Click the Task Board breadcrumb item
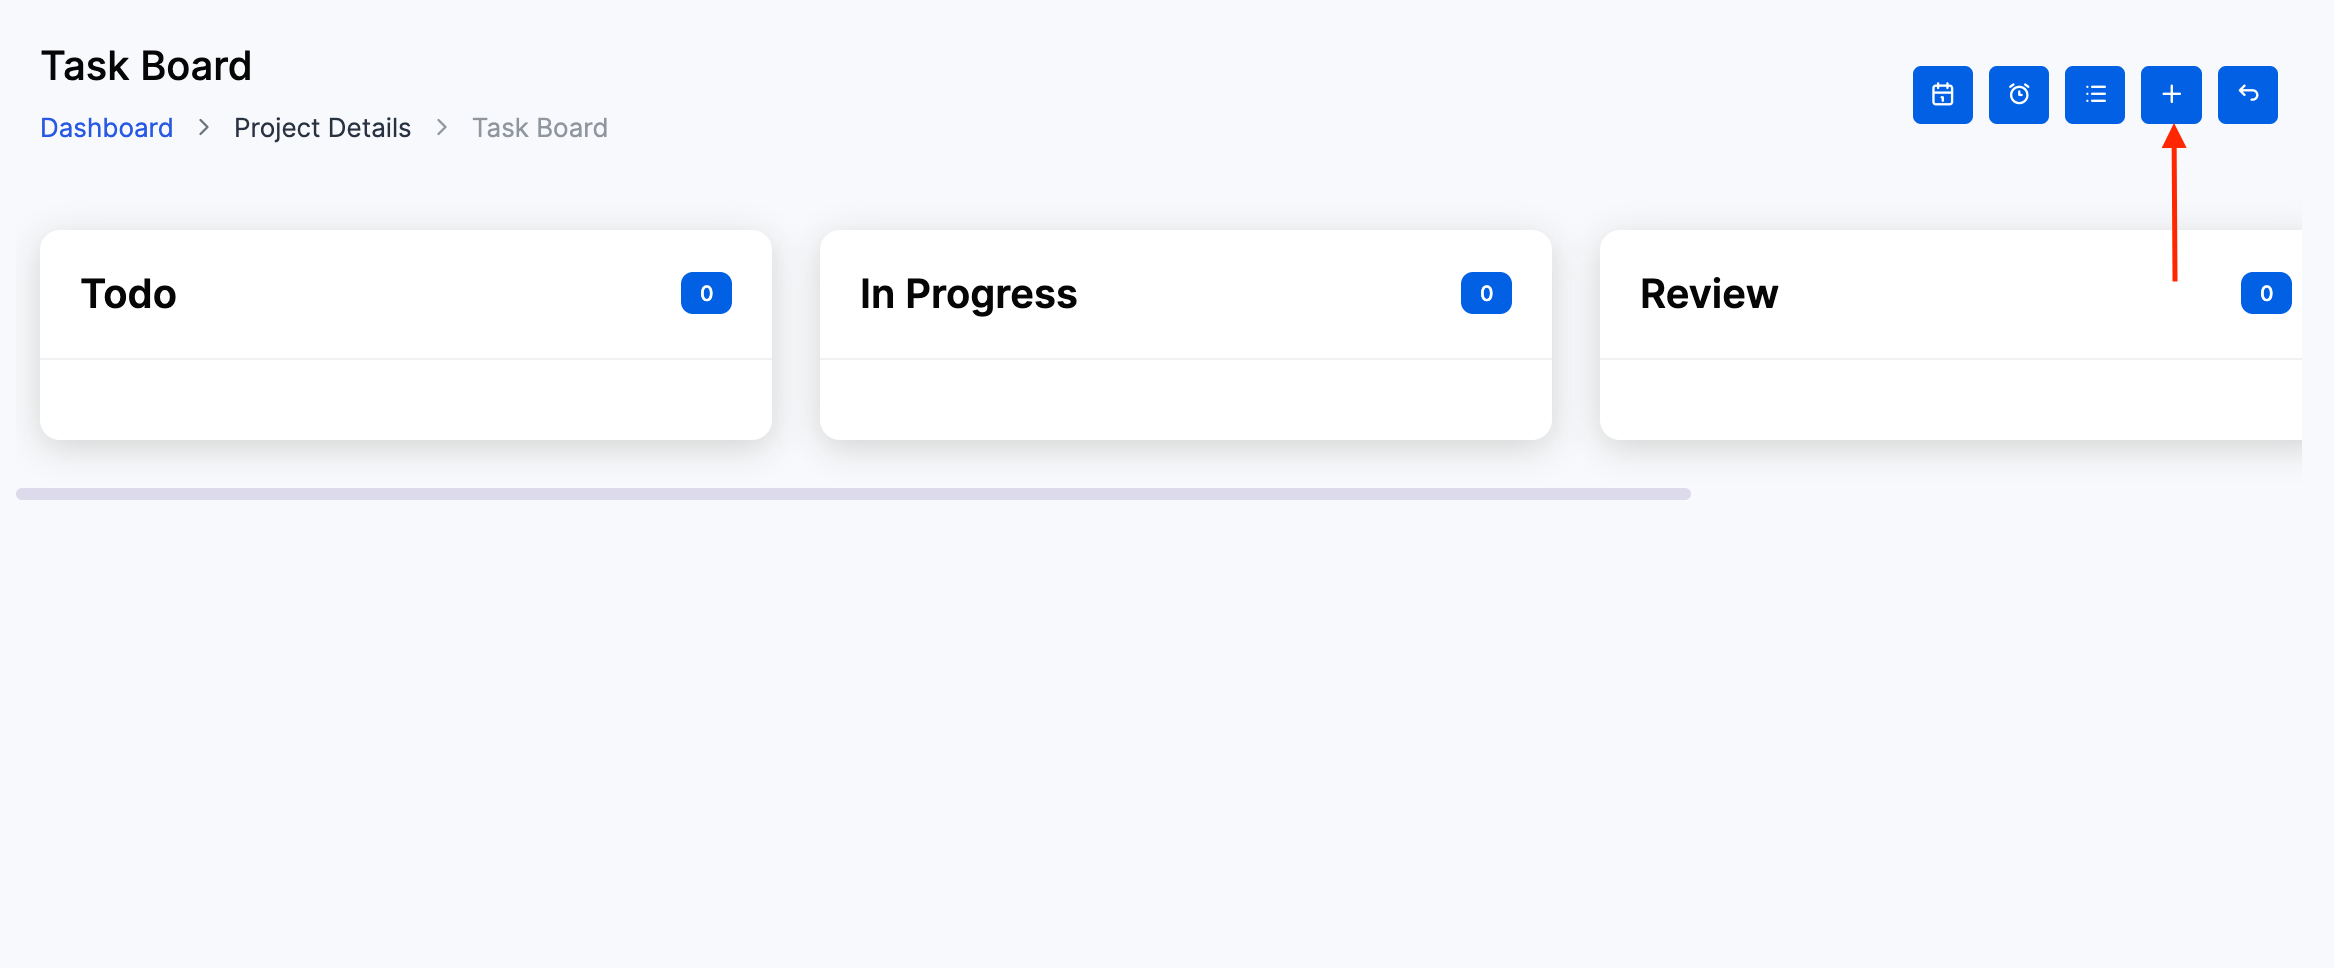 pos(540,128)
